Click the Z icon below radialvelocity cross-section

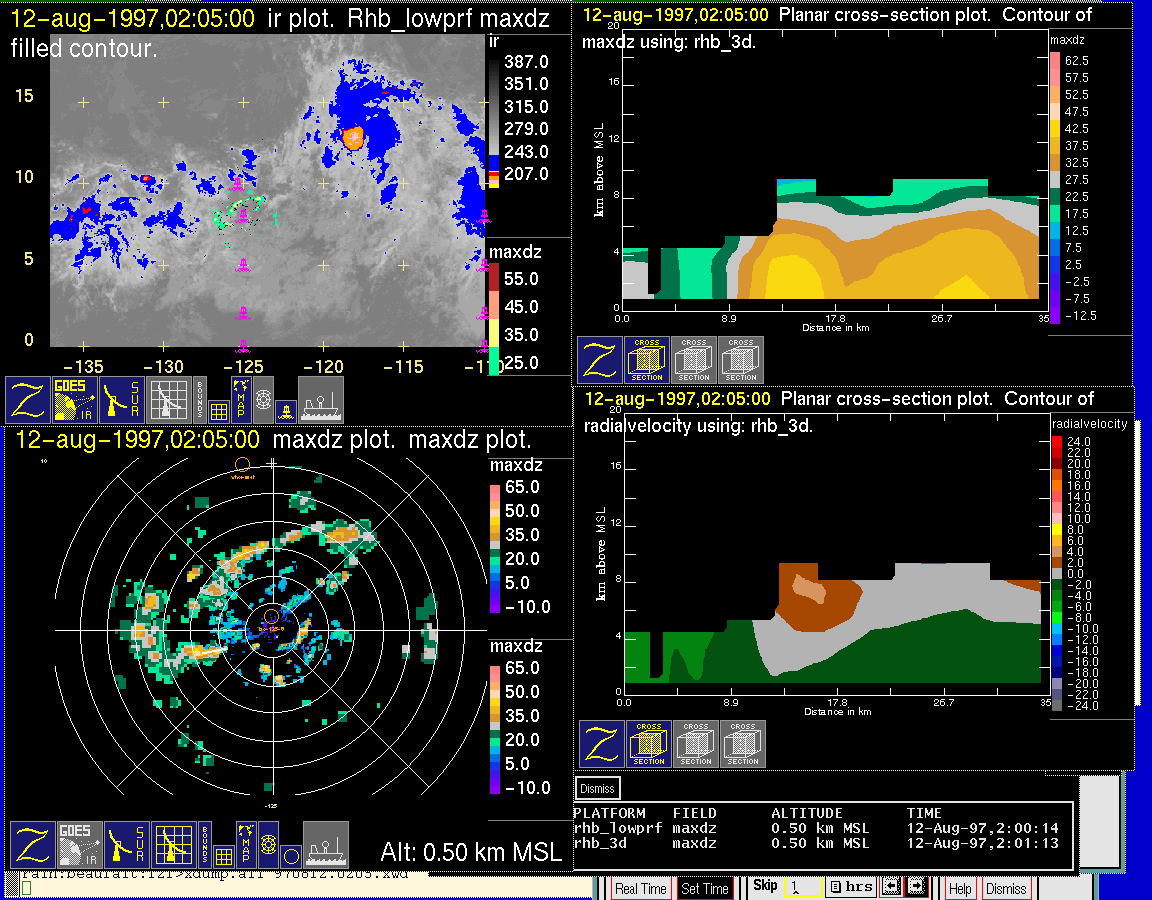coord(602,744)
